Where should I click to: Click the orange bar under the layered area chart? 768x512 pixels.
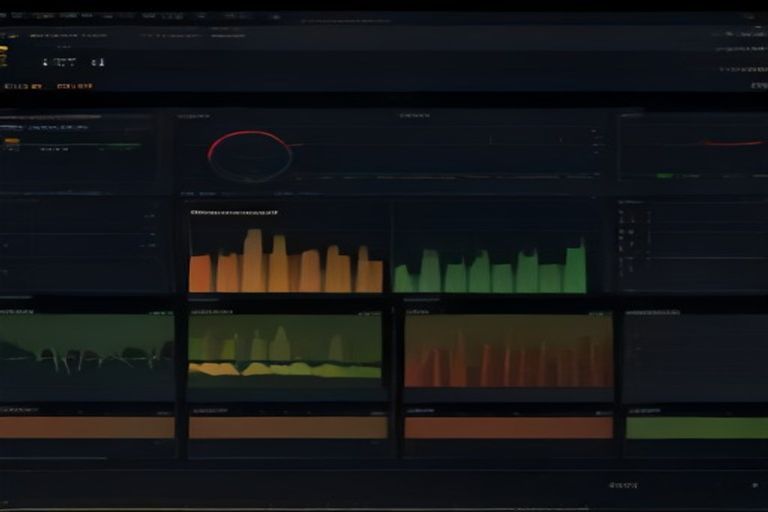pos(288,428)
